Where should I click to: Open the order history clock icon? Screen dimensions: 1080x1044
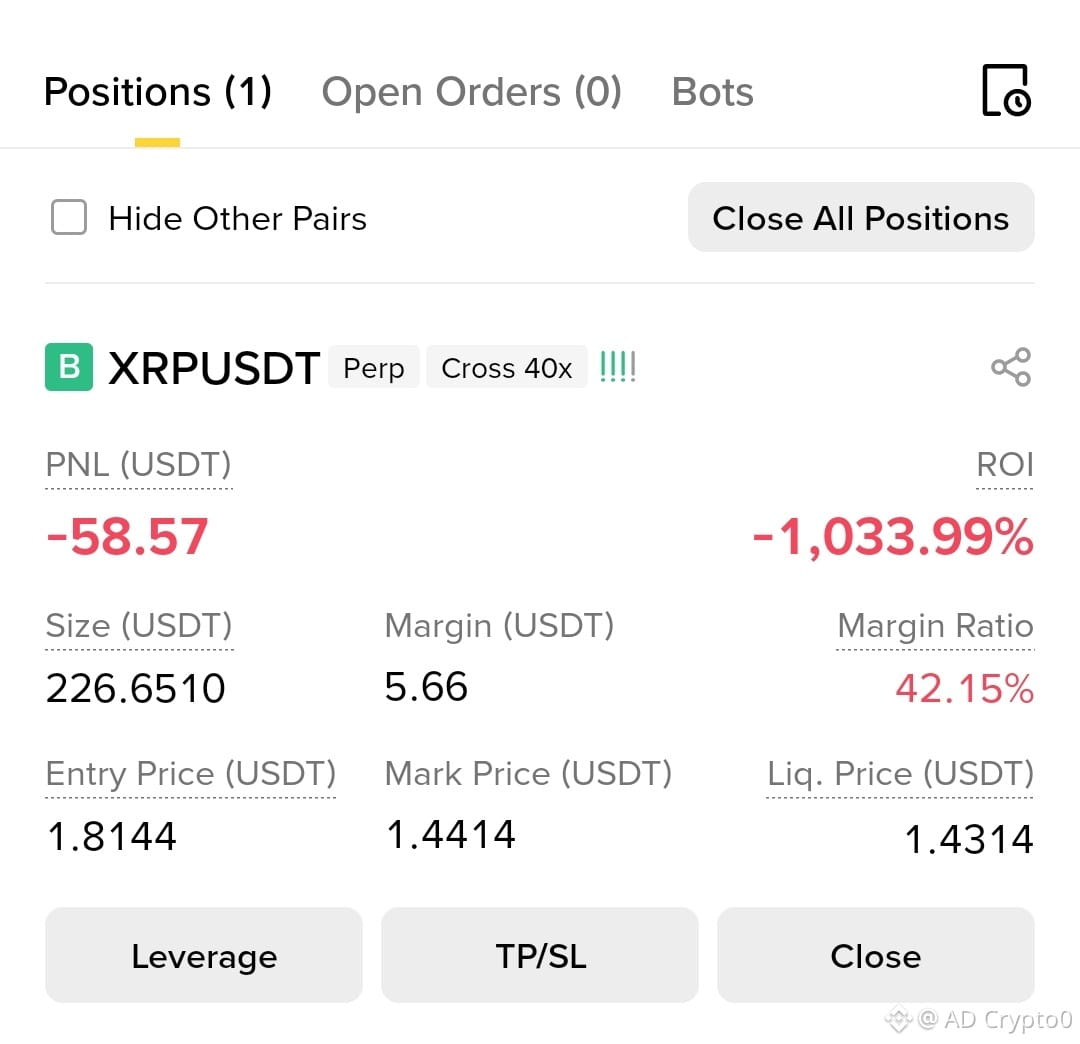(1006, 90)
